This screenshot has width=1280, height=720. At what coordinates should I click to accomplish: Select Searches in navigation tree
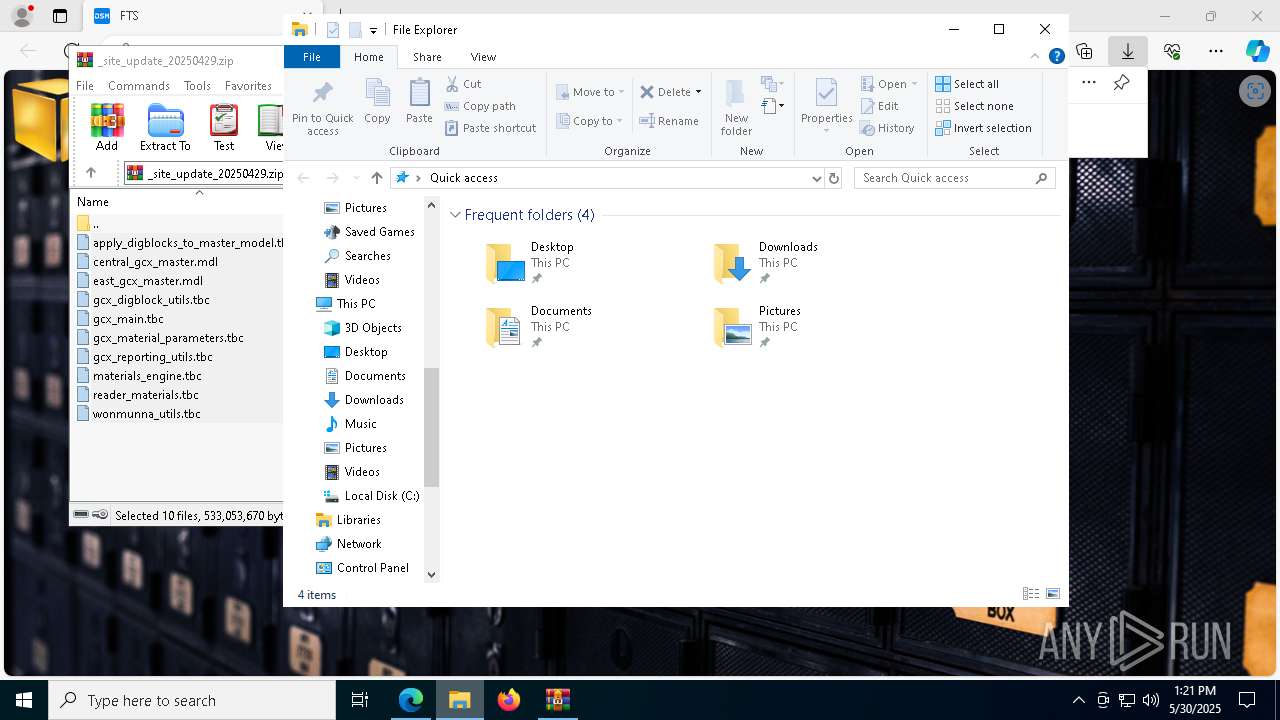tap(356, 256)
